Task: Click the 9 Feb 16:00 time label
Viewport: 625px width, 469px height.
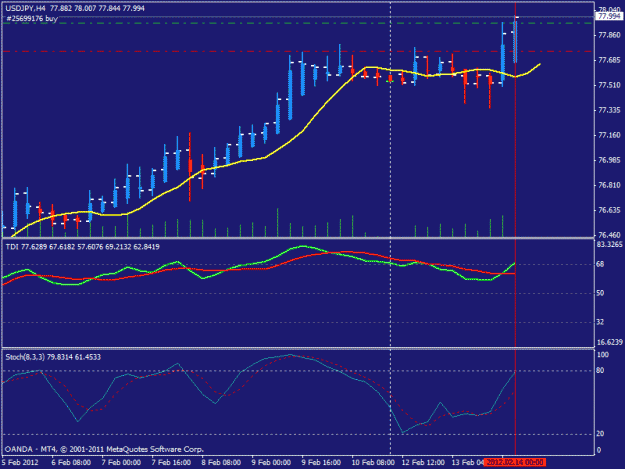Action: 321,463
